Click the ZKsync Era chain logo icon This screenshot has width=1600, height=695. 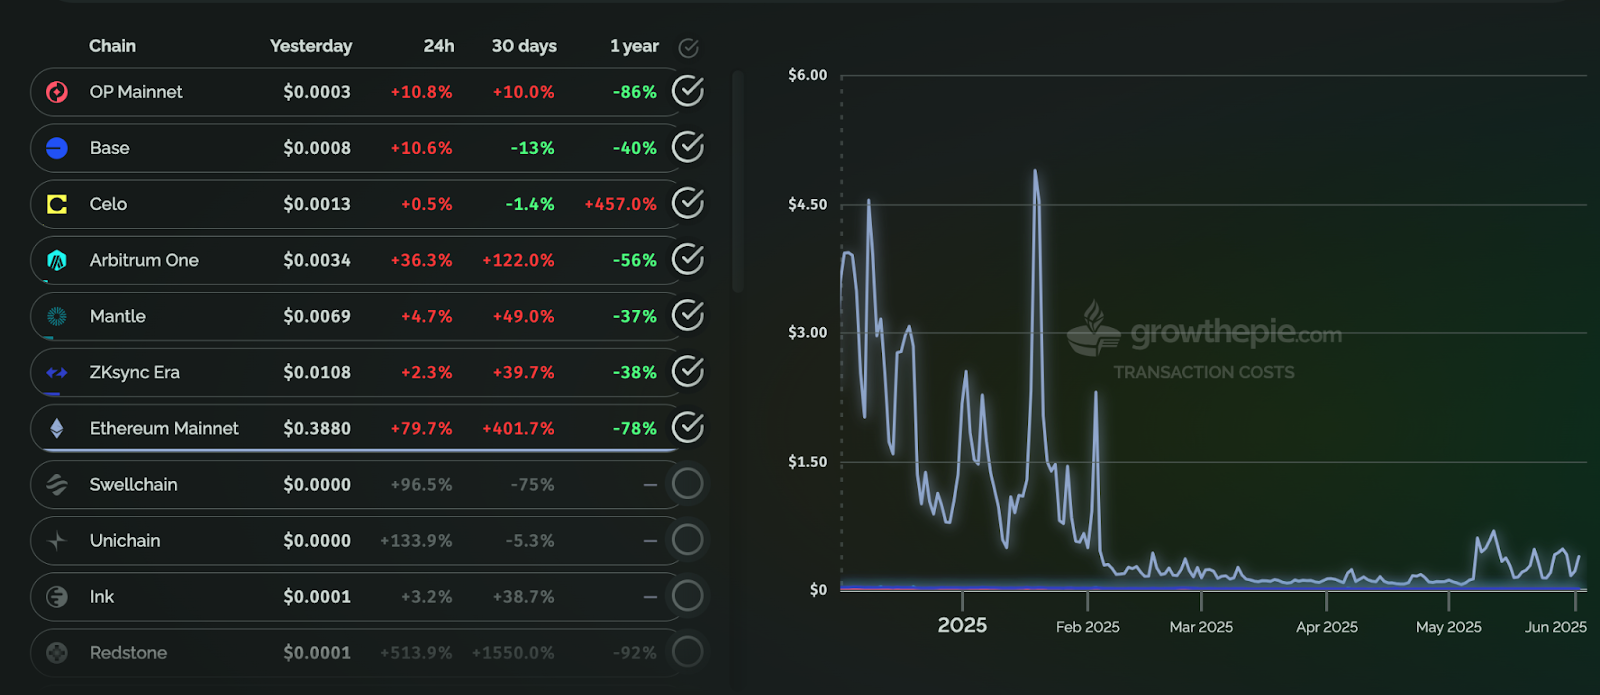tap(57, 372)
